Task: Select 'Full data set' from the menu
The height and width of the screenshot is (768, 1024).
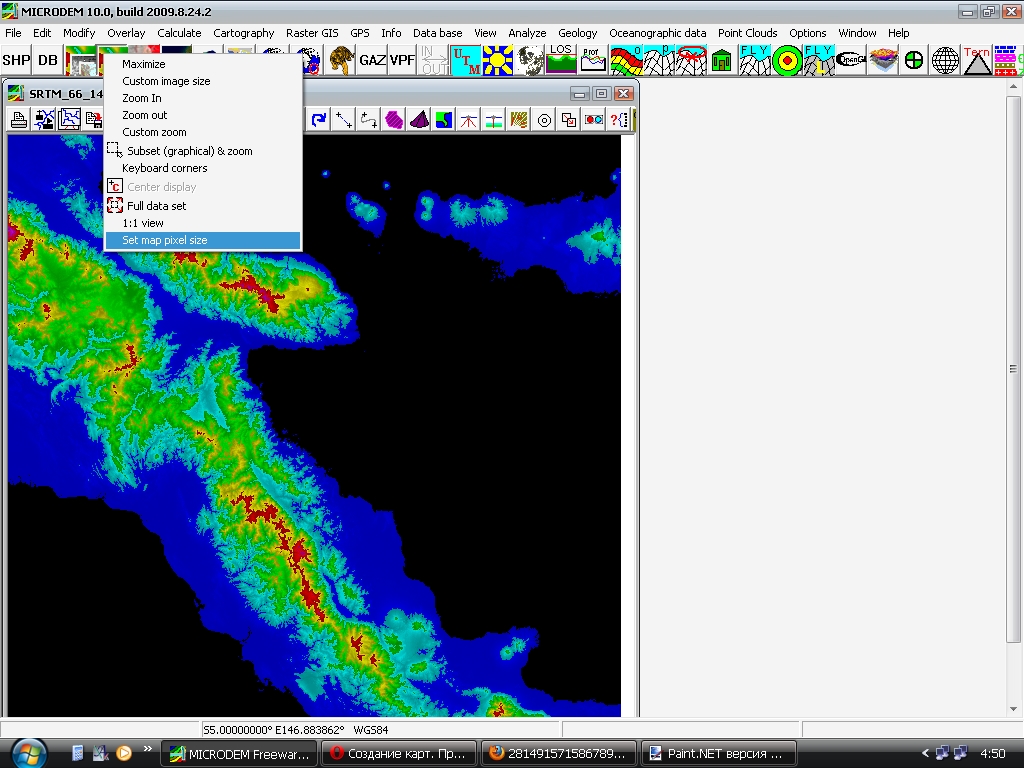Action: [156, 206]
